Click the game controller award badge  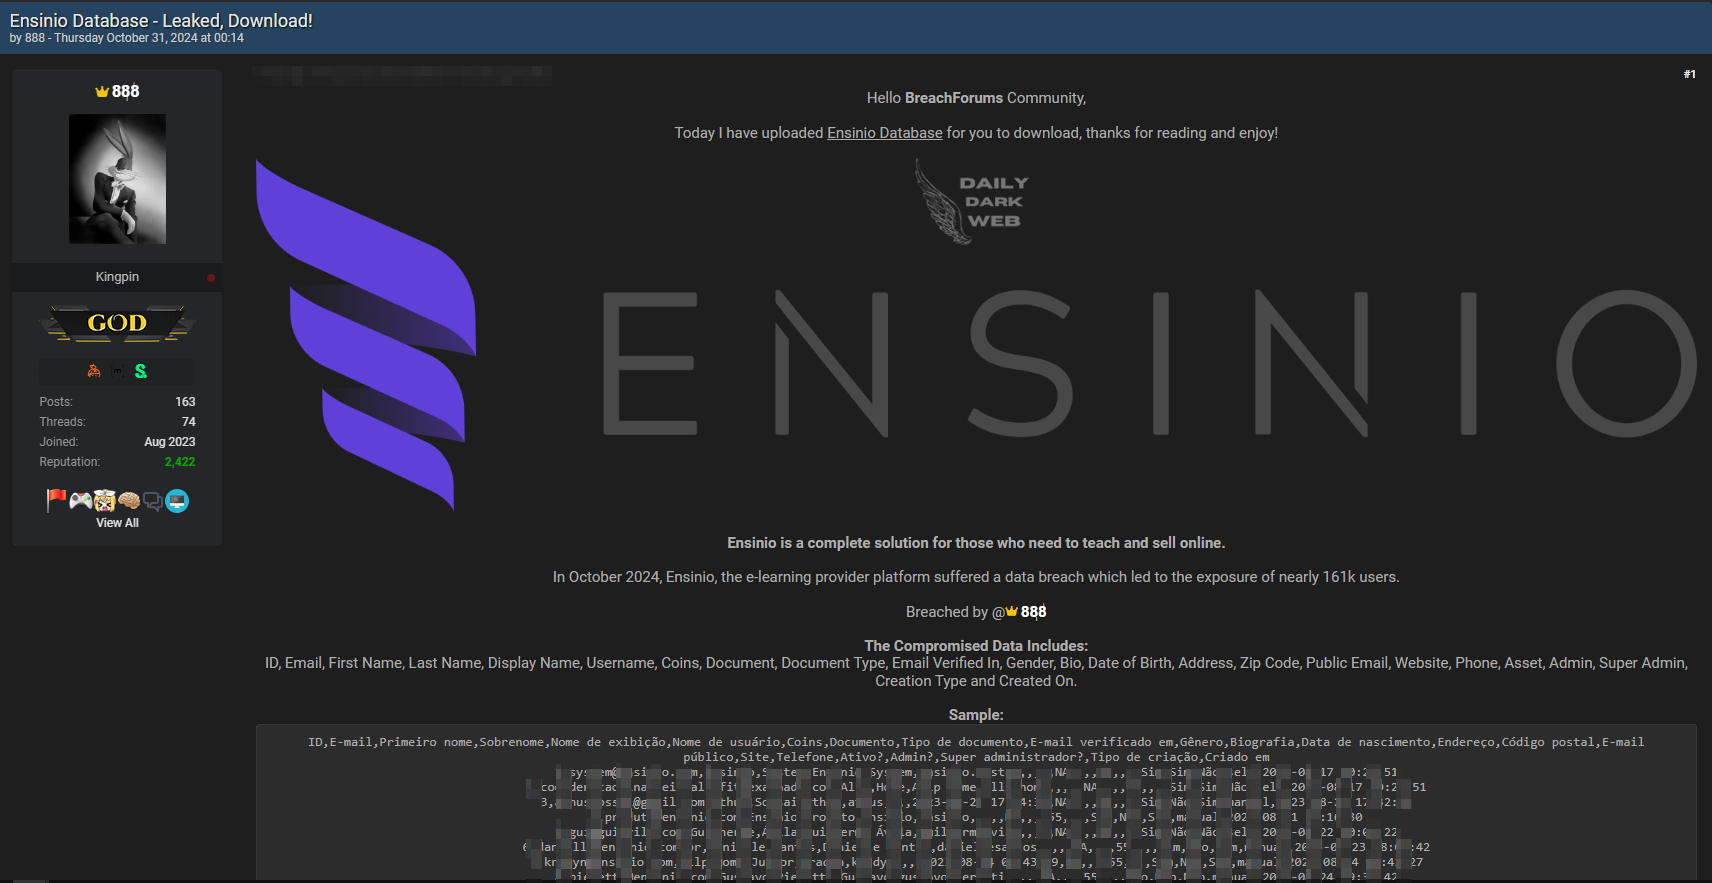tap(81, 501)
